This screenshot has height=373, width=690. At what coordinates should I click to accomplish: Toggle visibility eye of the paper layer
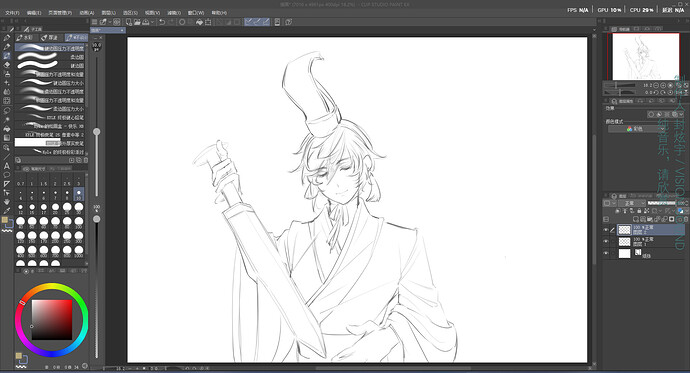pos(606,253)
